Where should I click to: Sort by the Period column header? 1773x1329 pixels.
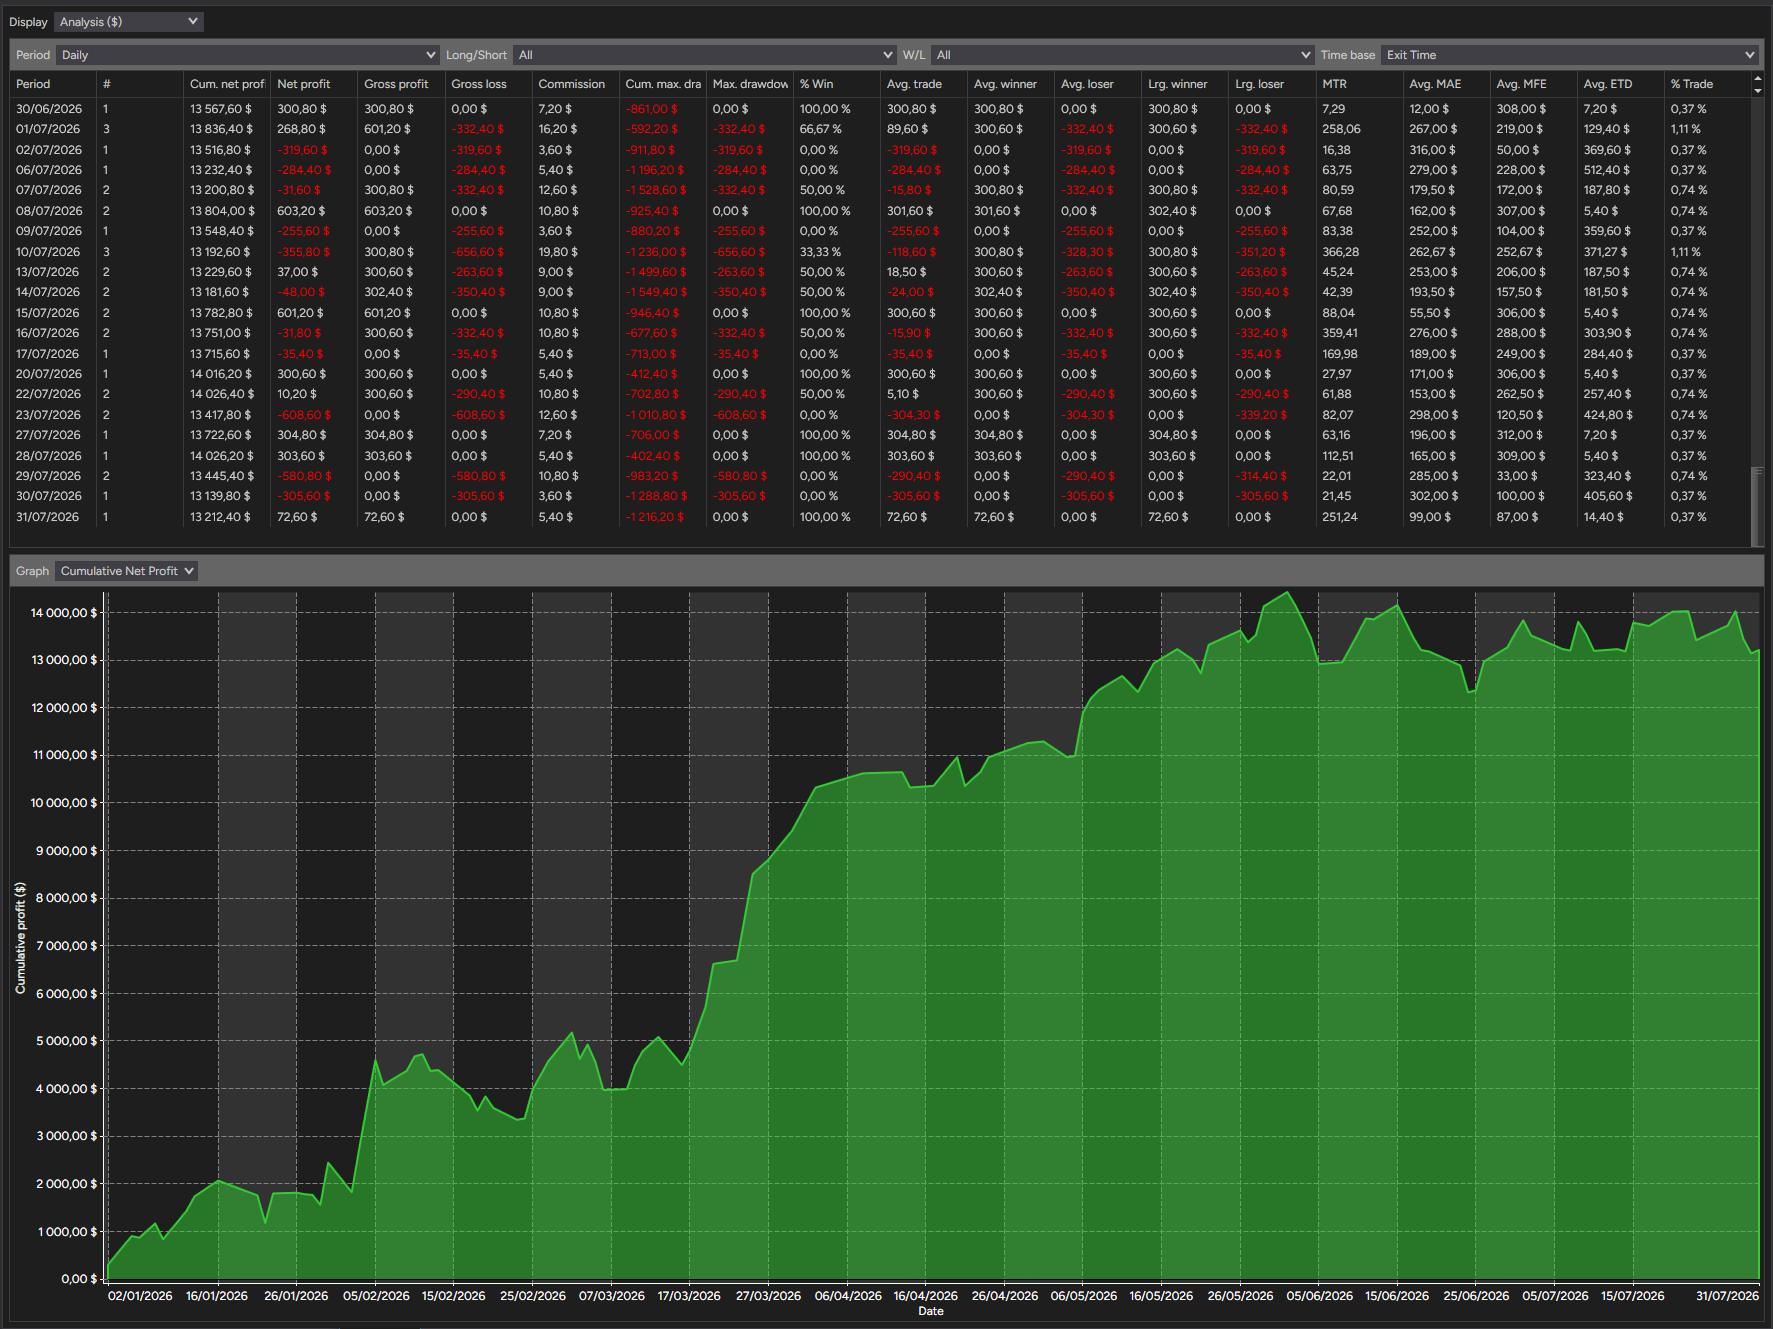[x=53, y=84]
